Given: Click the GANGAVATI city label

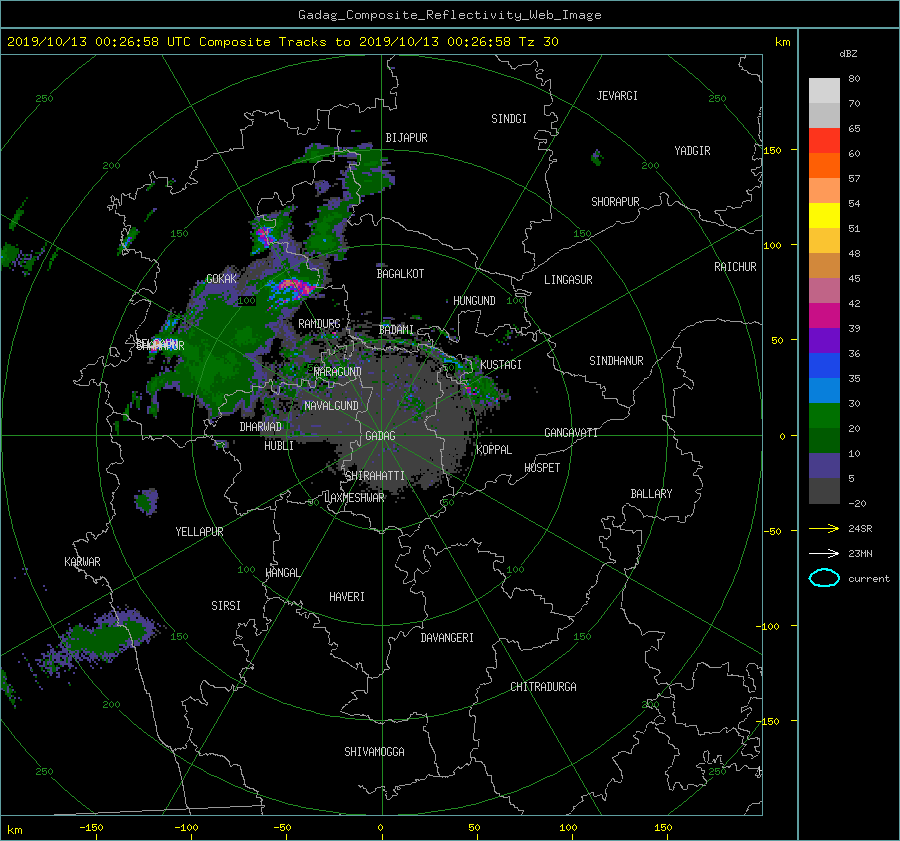Looking at the screenshot, I should 571,433.
